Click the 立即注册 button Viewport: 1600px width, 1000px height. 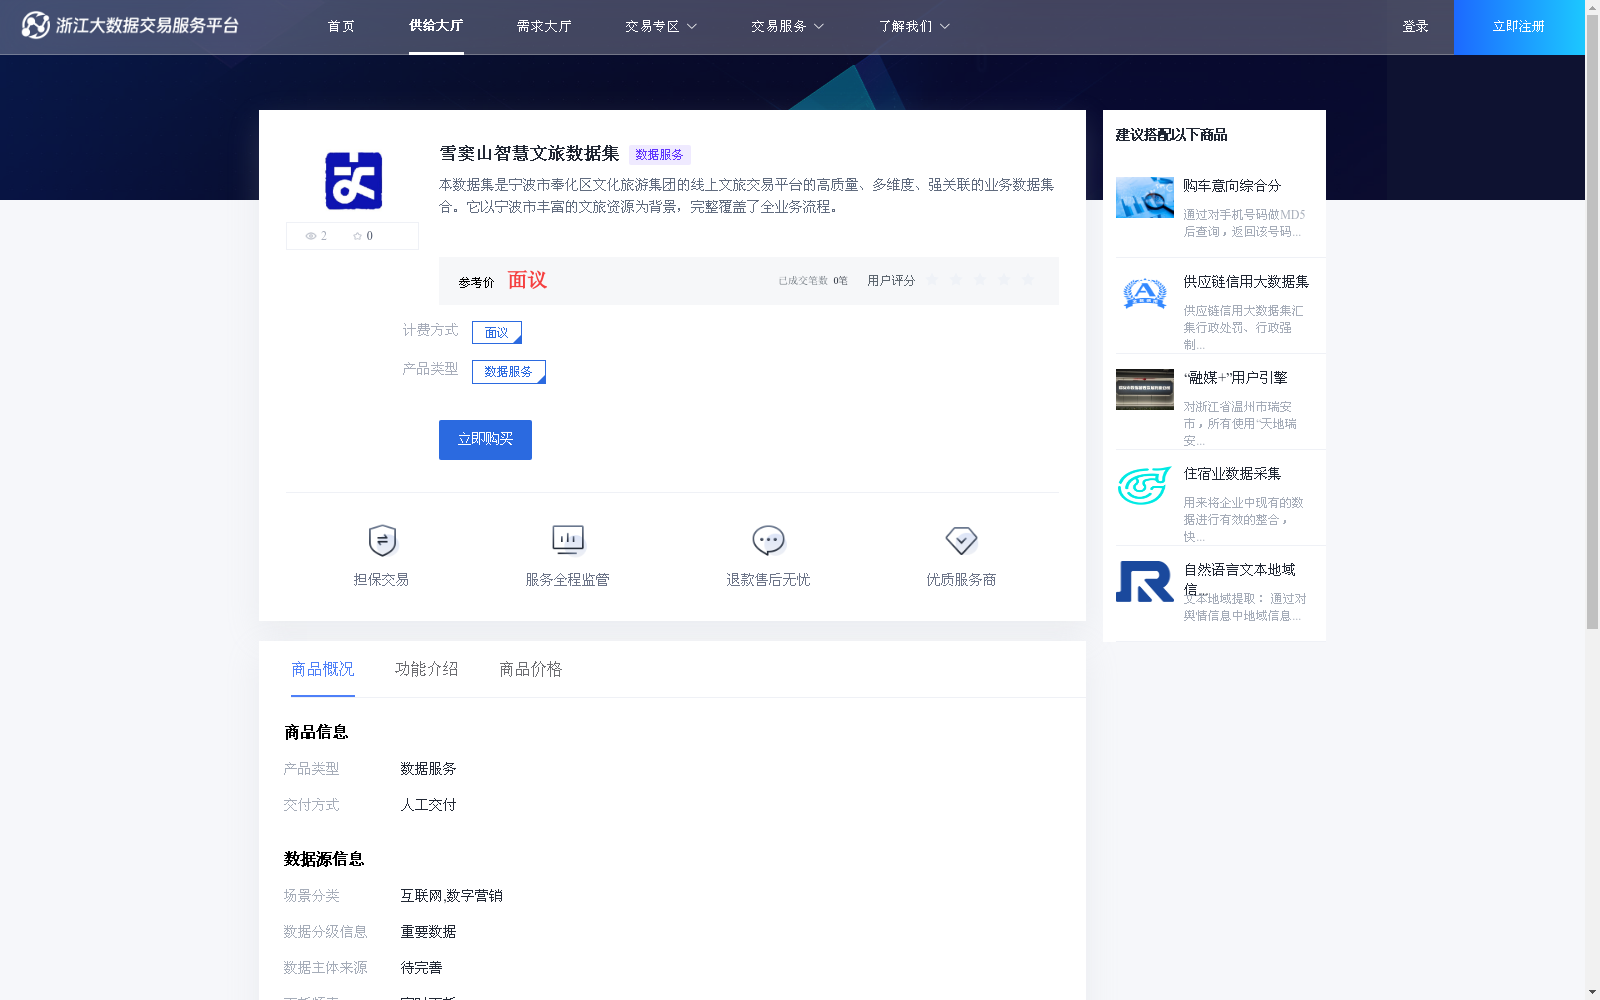(x=1519, y=27)
